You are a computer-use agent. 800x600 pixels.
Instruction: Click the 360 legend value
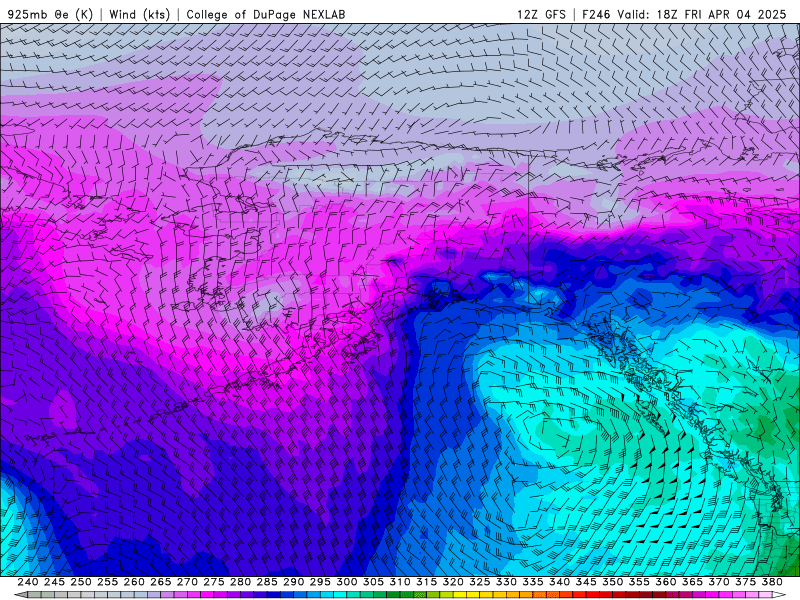(665, 582)
